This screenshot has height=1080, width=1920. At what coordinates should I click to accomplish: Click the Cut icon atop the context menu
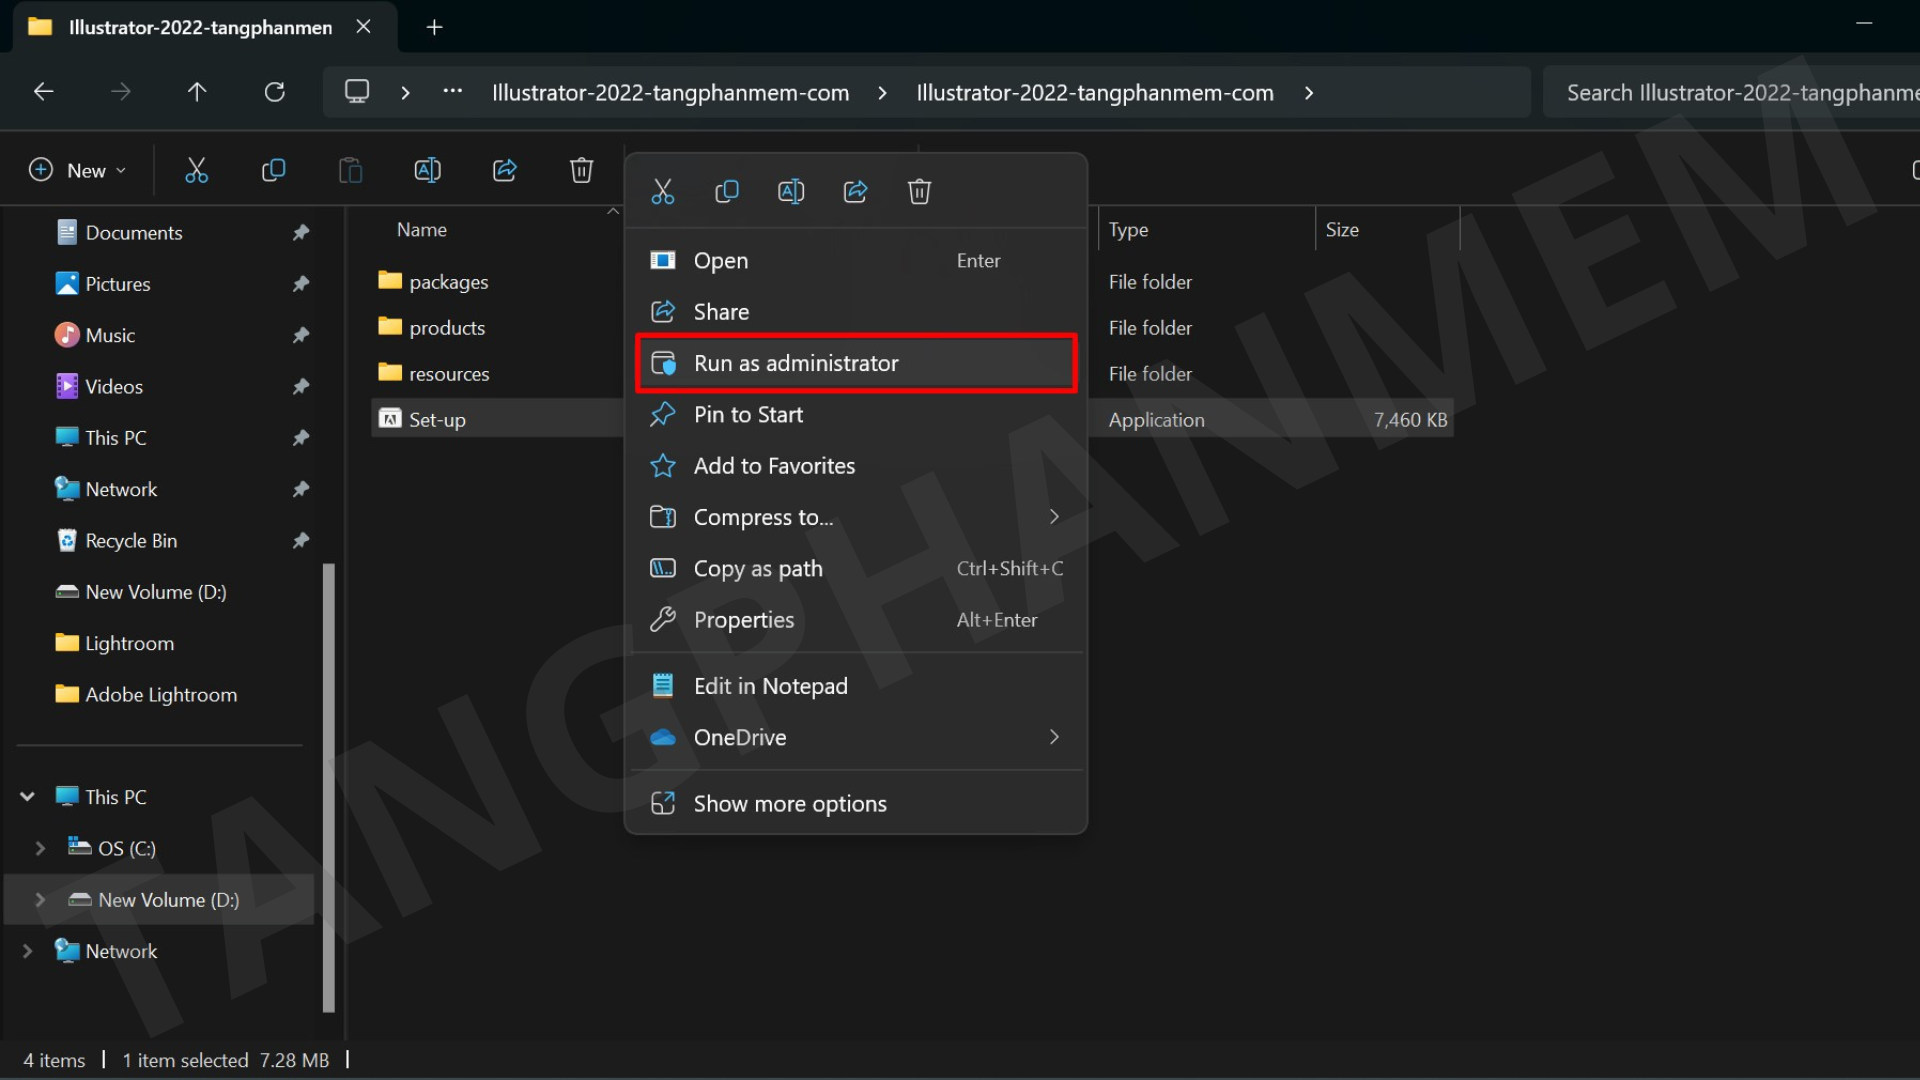(663, 191)
